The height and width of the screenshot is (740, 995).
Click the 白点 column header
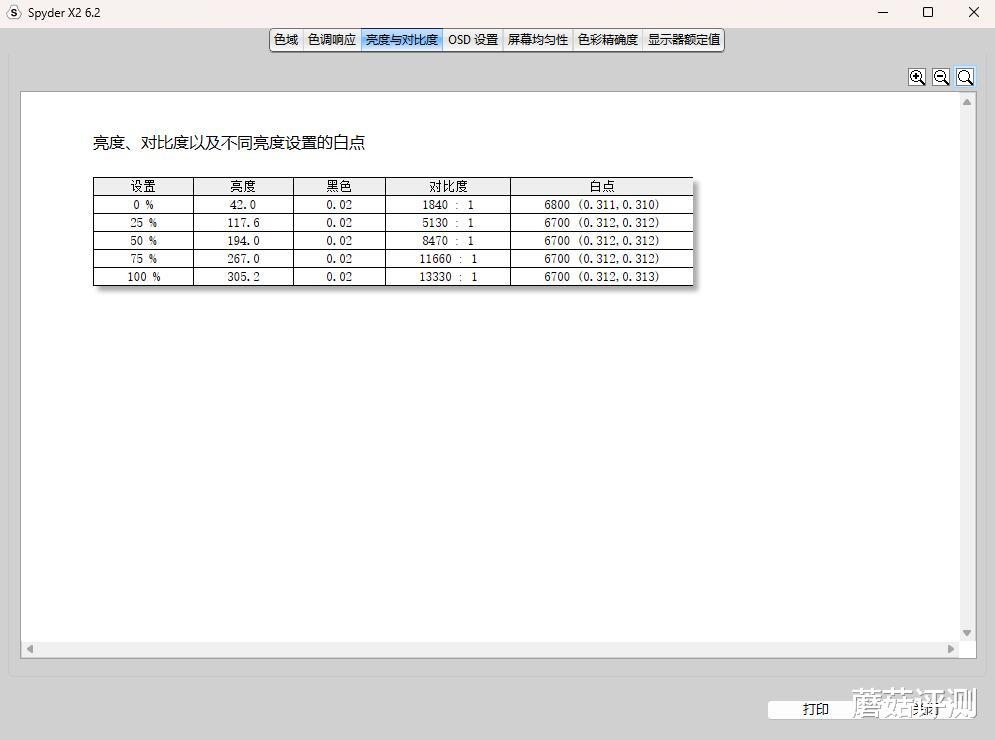point(602,186)
